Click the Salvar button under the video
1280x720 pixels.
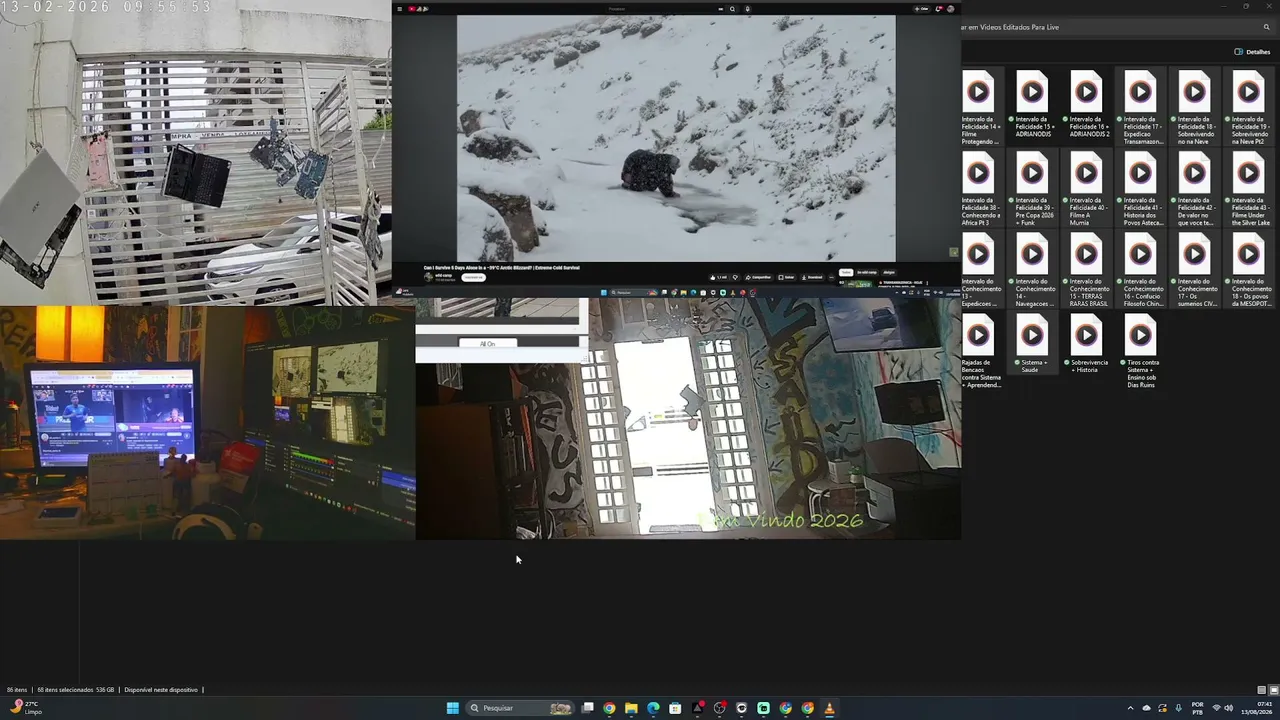(x=786, y=277)
